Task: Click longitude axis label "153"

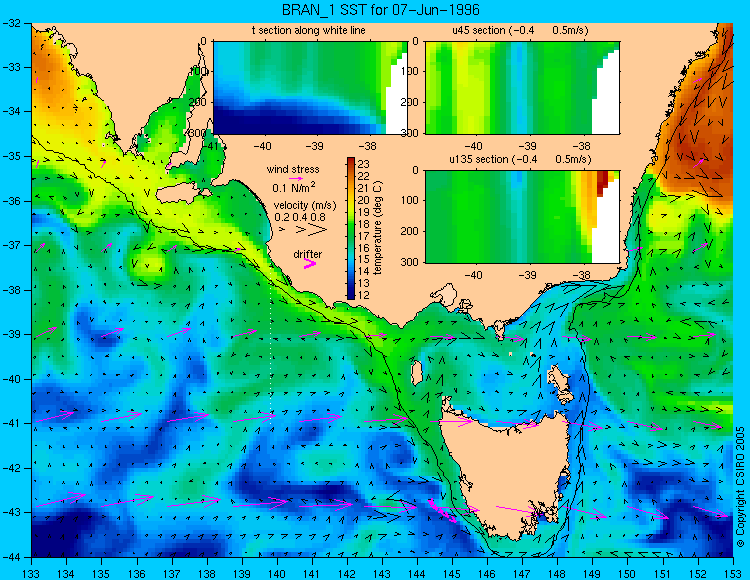Action: [733, 574]
